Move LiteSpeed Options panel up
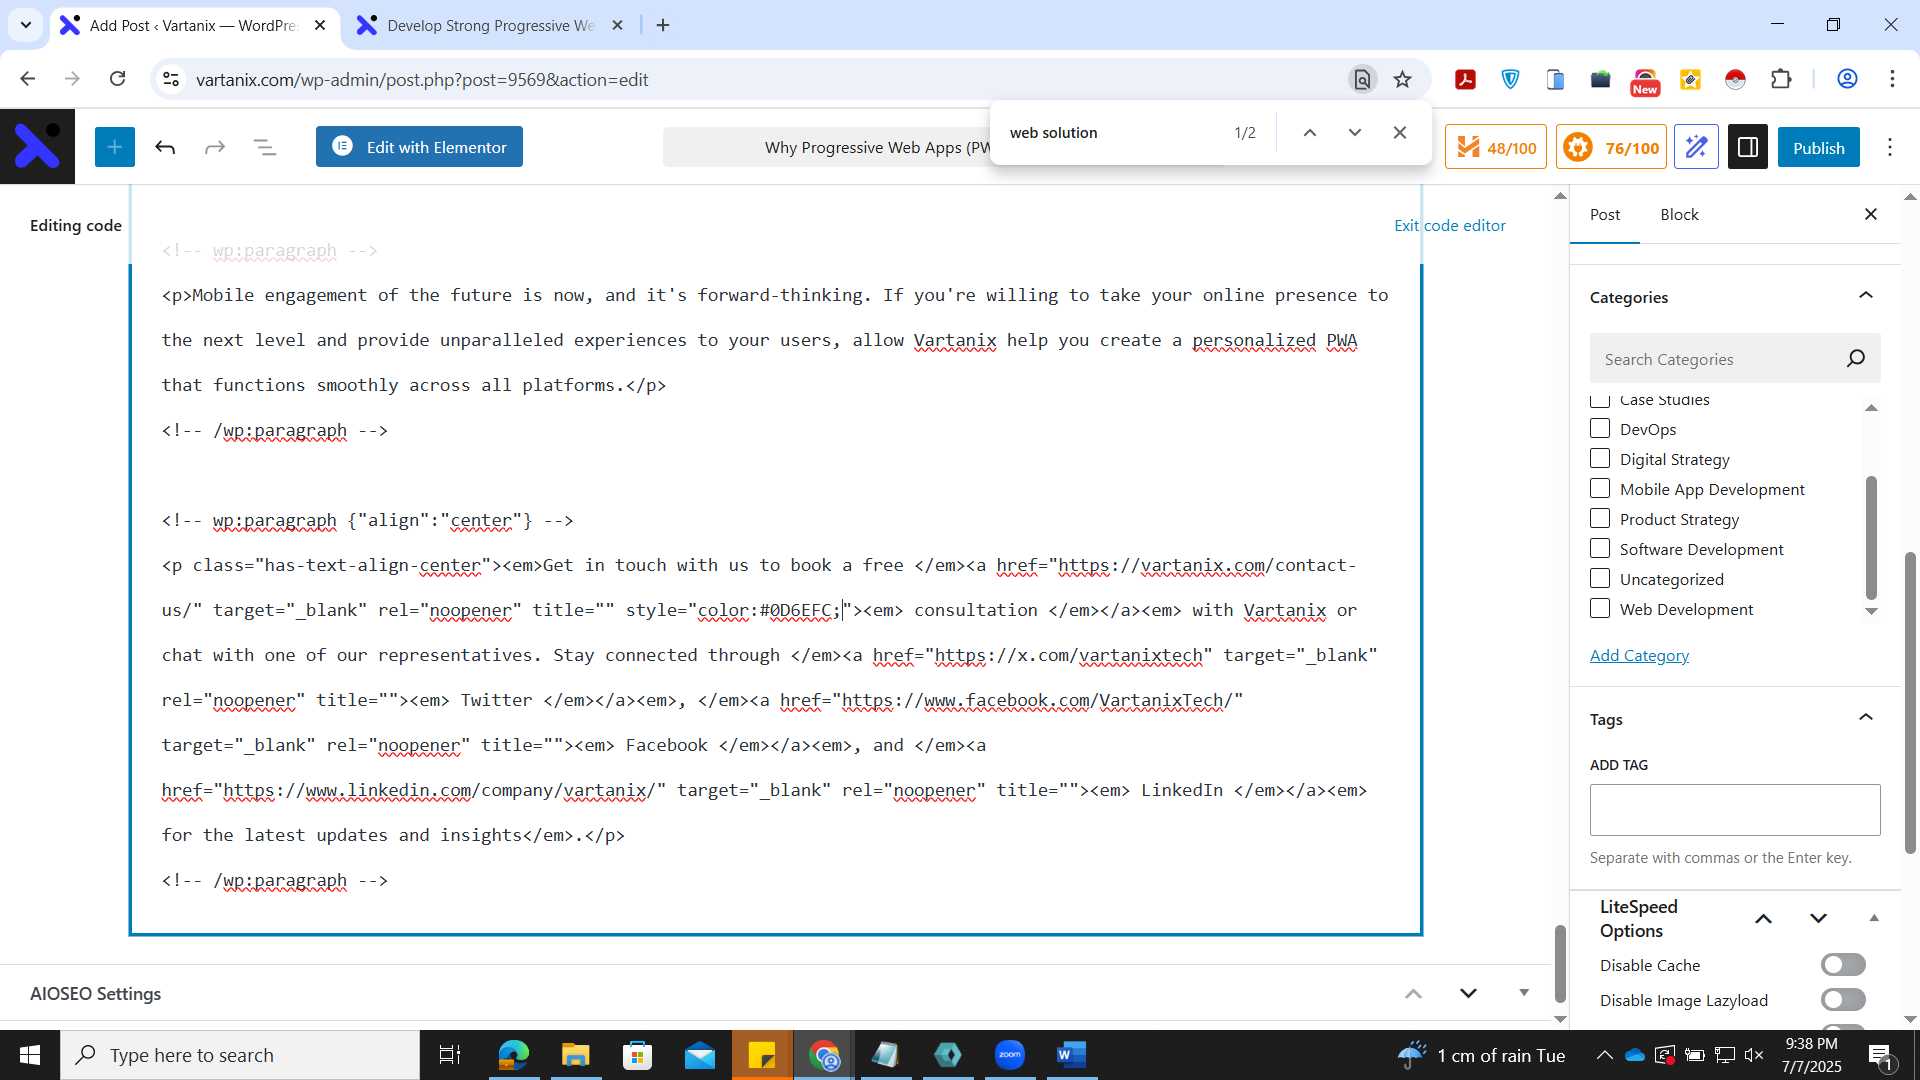Screen dimensions: 1920x1080 (x=1764, y=919)
